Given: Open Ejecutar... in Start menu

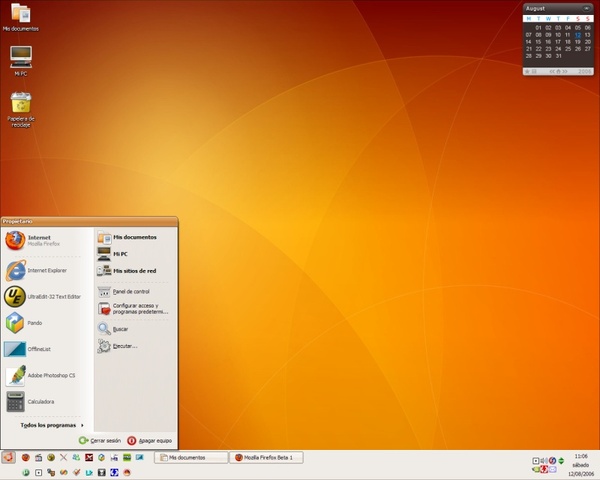Looking at the screenshot, I should coord(134,346).
